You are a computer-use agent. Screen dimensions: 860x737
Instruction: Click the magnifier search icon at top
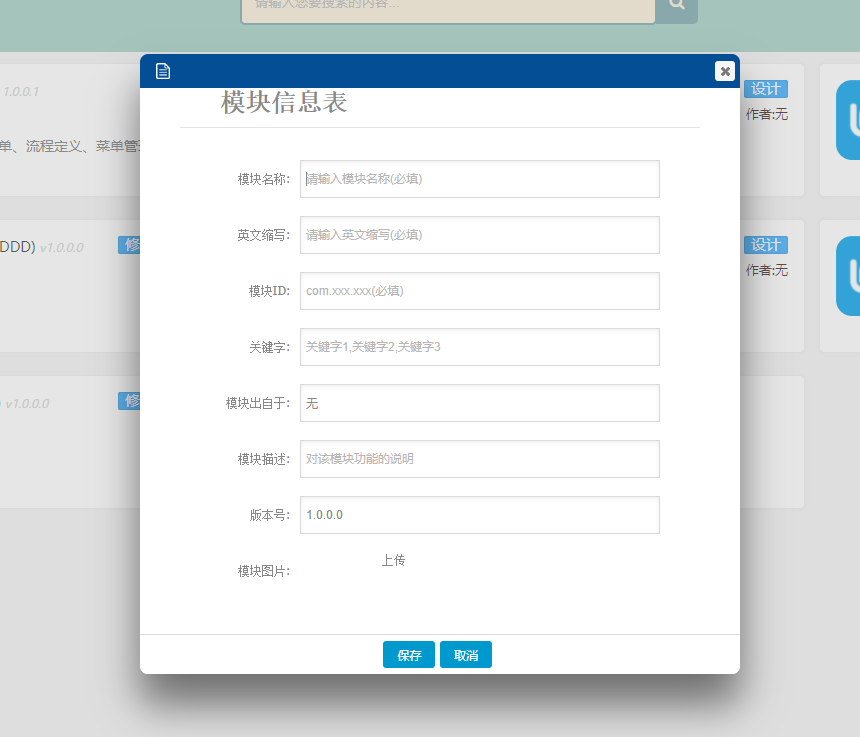click(677, 5)
